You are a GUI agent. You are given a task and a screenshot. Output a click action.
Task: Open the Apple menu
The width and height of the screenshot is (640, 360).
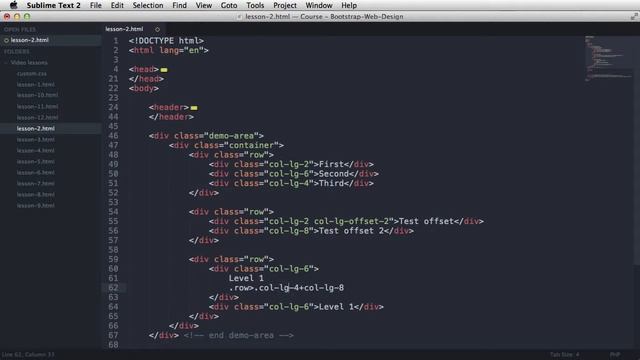[x=13, y=5]
